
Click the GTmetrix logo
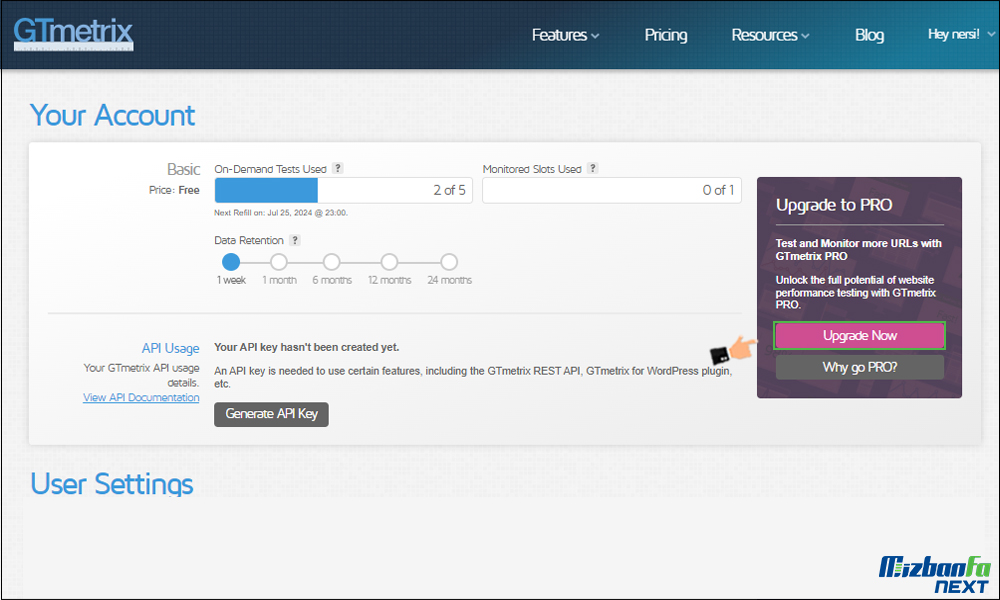(x=73, y=33)
